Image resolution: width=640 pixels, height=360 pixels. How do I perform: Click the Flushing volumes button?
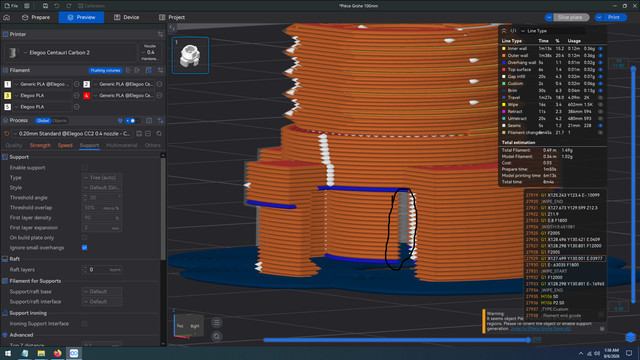105,70
